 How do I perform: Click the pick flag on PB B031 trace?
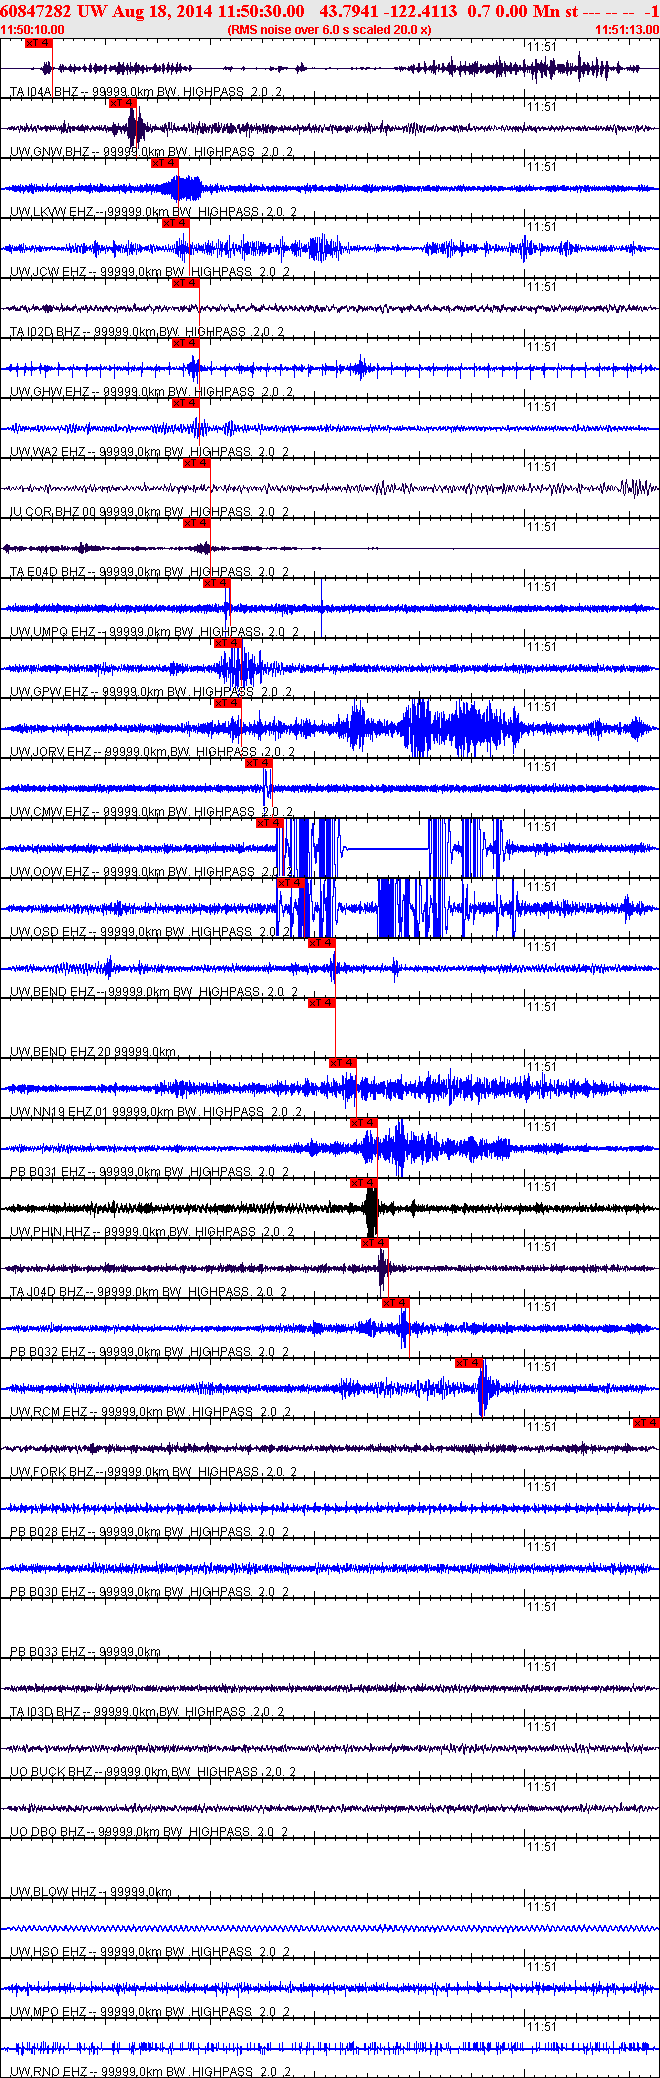click(x=364, y=1123)
